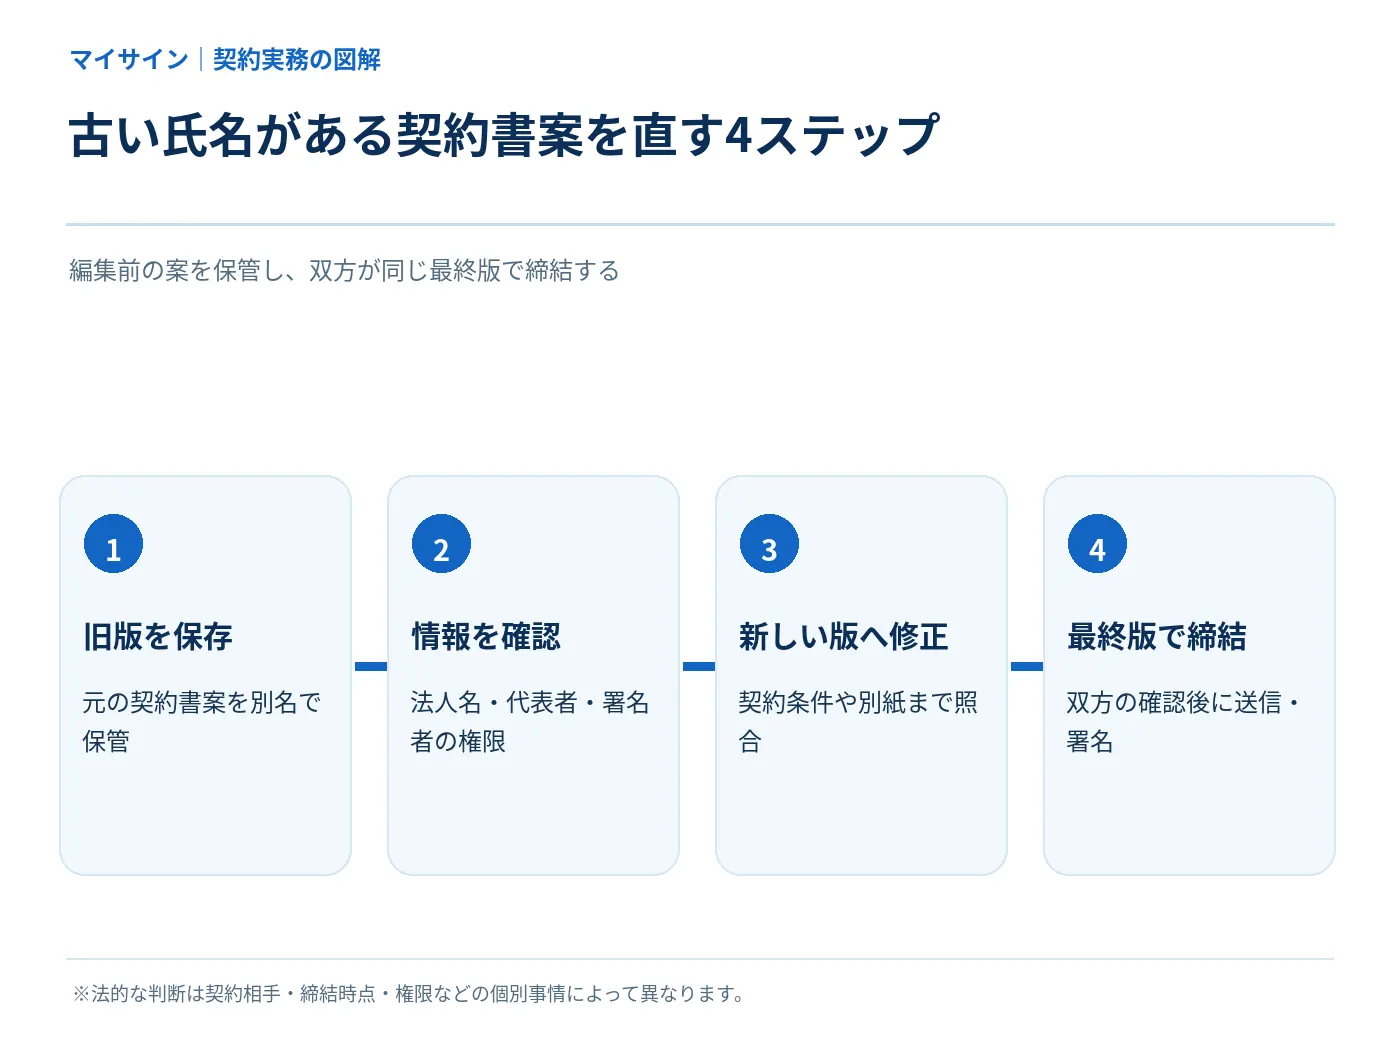Click the description 双方の確認後に送信・署名
The image size is (1400, 1050).
point(1186,722)
